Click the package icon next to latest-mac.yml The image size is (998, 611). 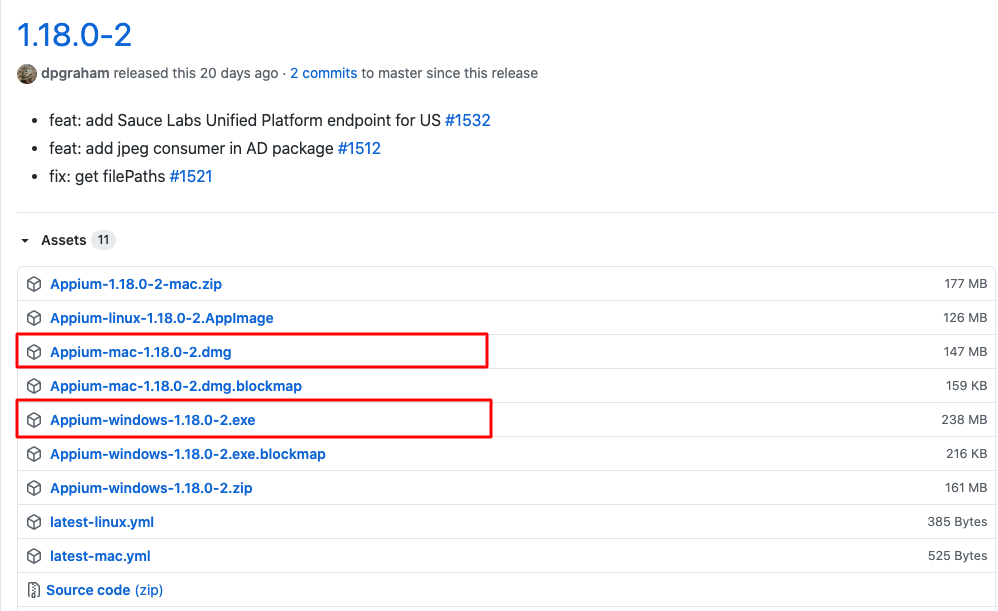click(x=33, y=555)
